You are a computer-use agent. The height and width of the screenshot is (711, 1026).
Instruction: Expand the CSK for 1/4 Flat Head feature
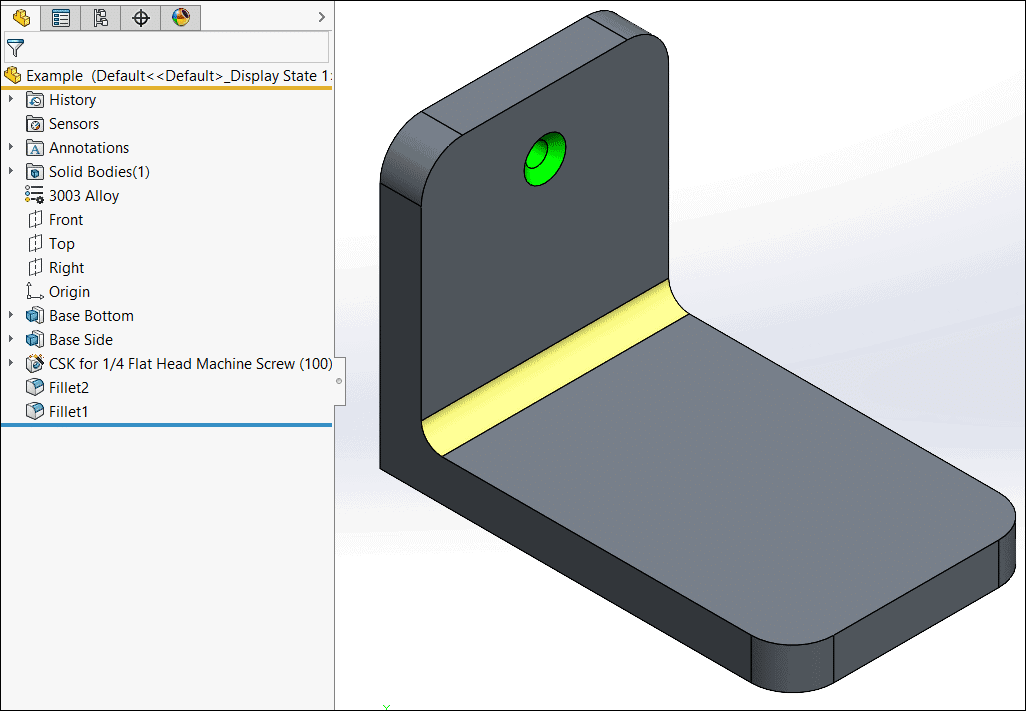[x=10, y=362]
